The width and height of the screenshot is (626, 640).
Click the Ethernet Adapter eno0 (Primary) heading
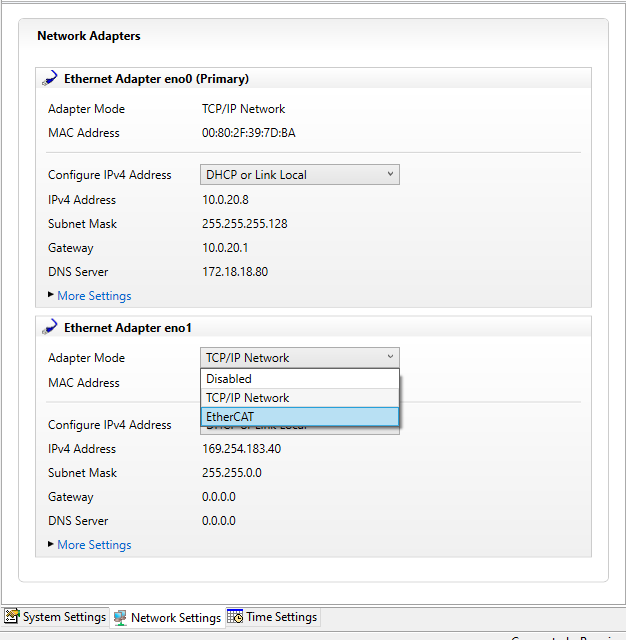click(x=156, y=79)
